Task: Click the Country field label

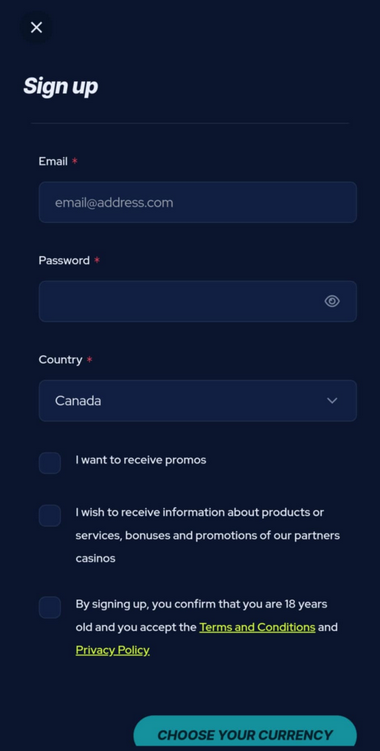Action: click(60, 360)
